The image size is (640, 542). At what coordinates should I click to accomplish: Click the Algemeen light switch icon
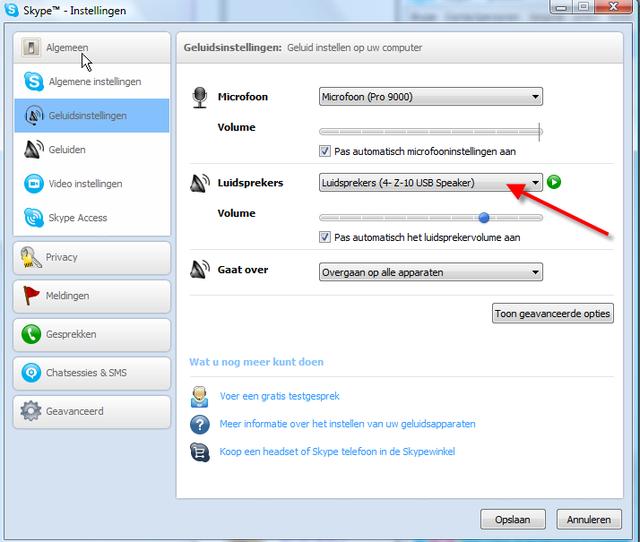(x=31, y=47)
